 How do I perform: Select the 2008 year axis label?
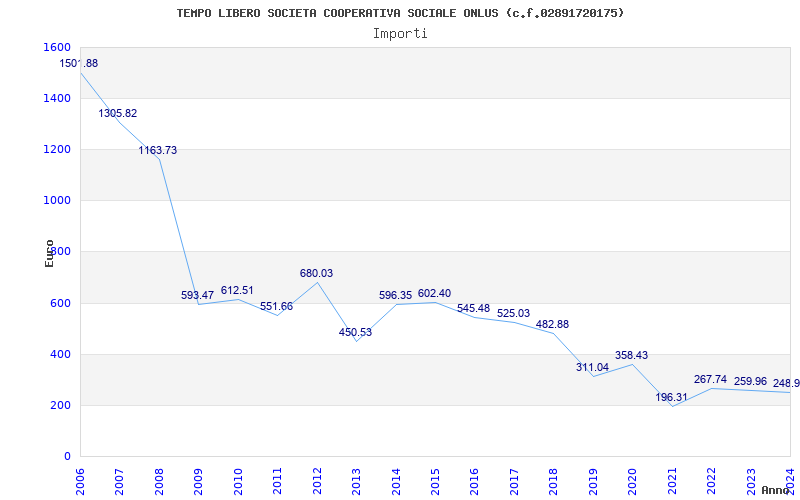pyautogui.click(x=159, y=483)
